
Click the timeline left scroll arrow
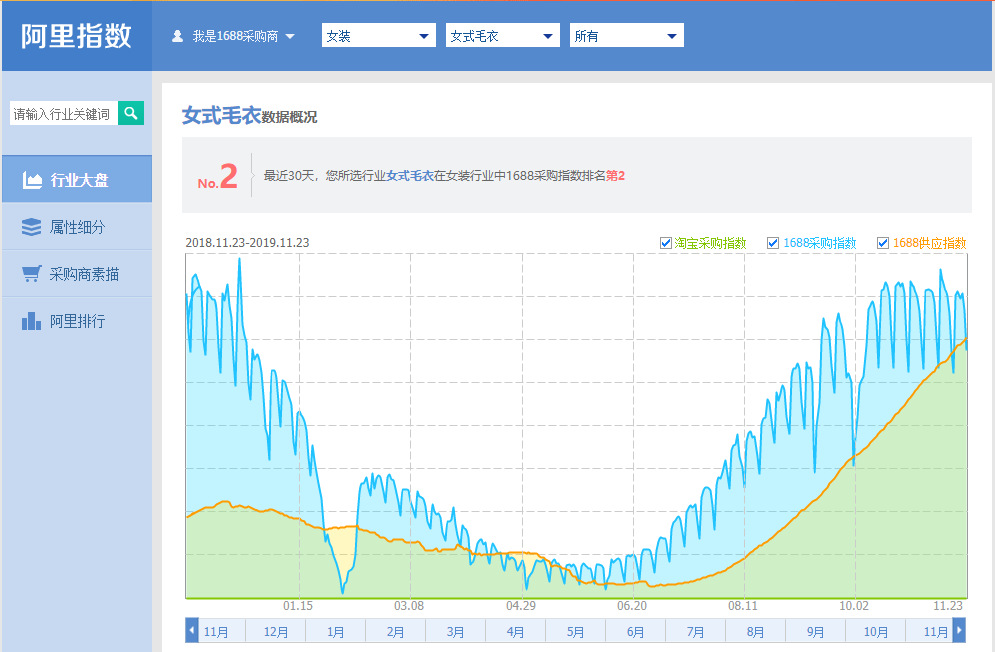coord(192,630)
